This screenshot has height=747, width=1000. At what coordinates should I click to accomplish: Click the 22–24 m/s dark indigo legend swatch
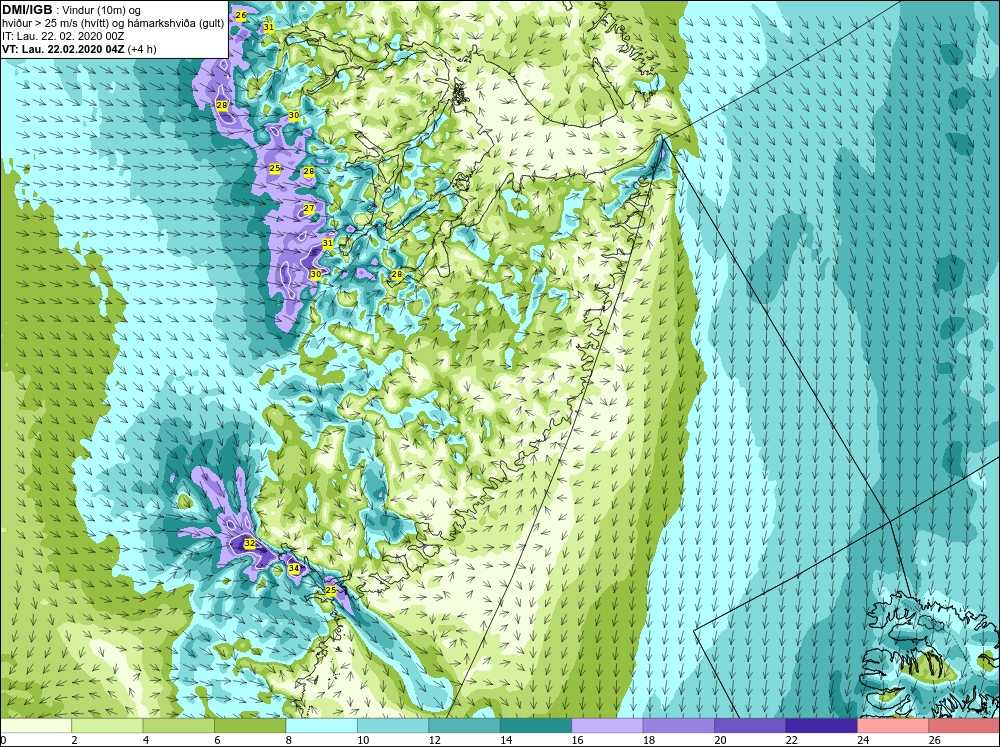821,725
